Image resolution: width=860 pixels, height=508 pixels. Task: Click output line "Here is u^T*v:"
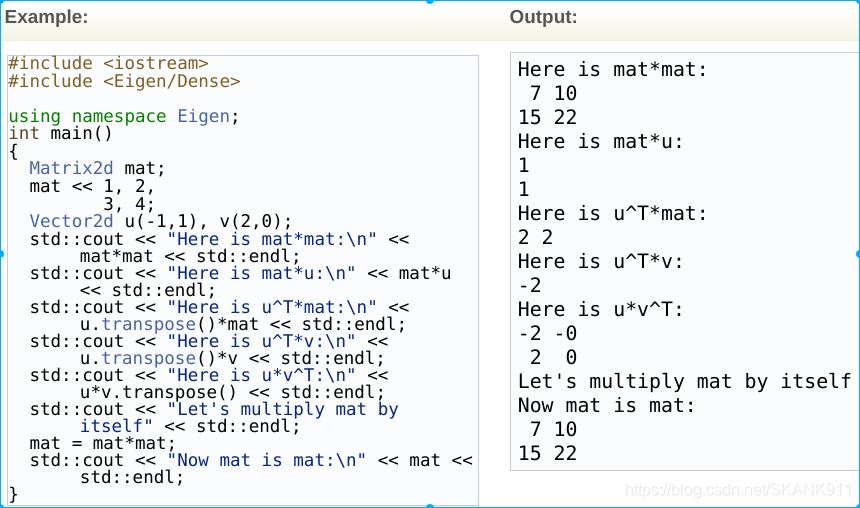click(601, 262)
